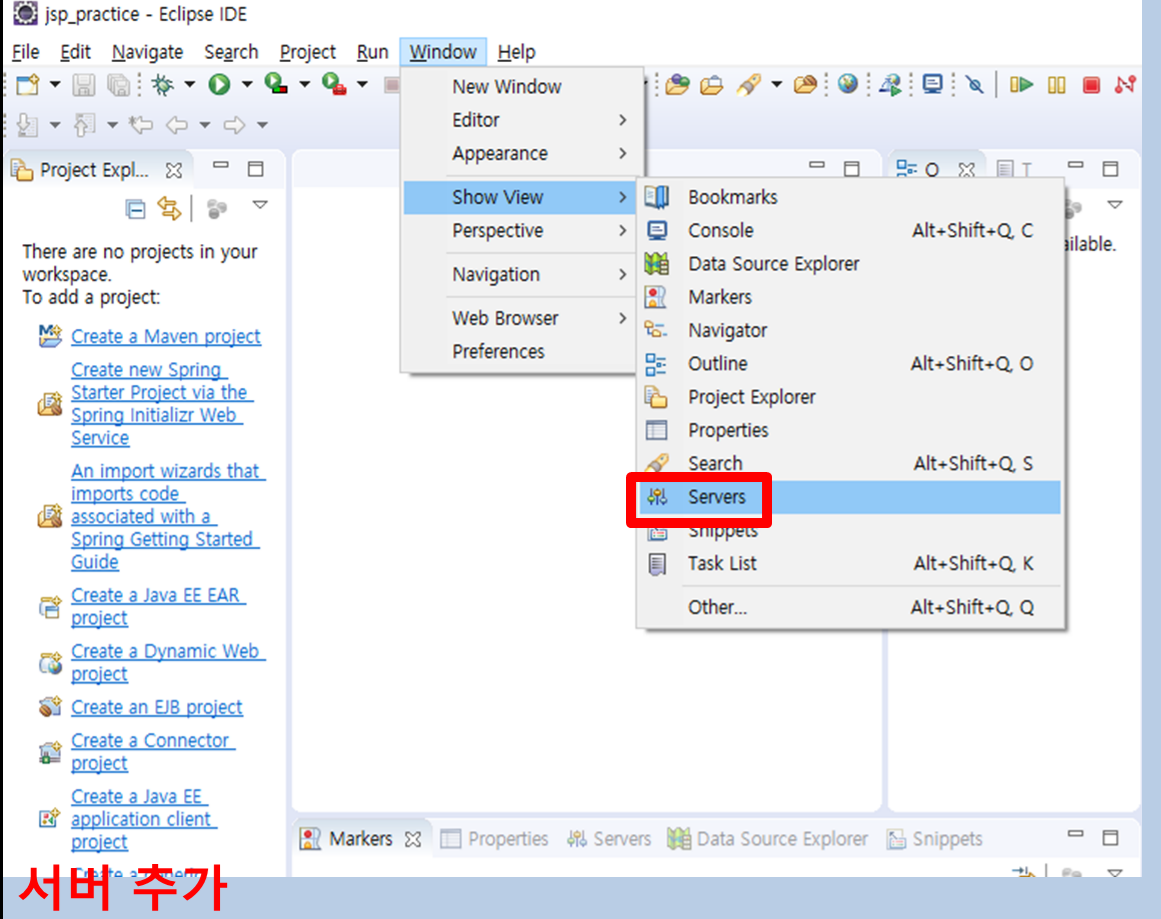Click the Open Type folder icon

coord(677,84)
